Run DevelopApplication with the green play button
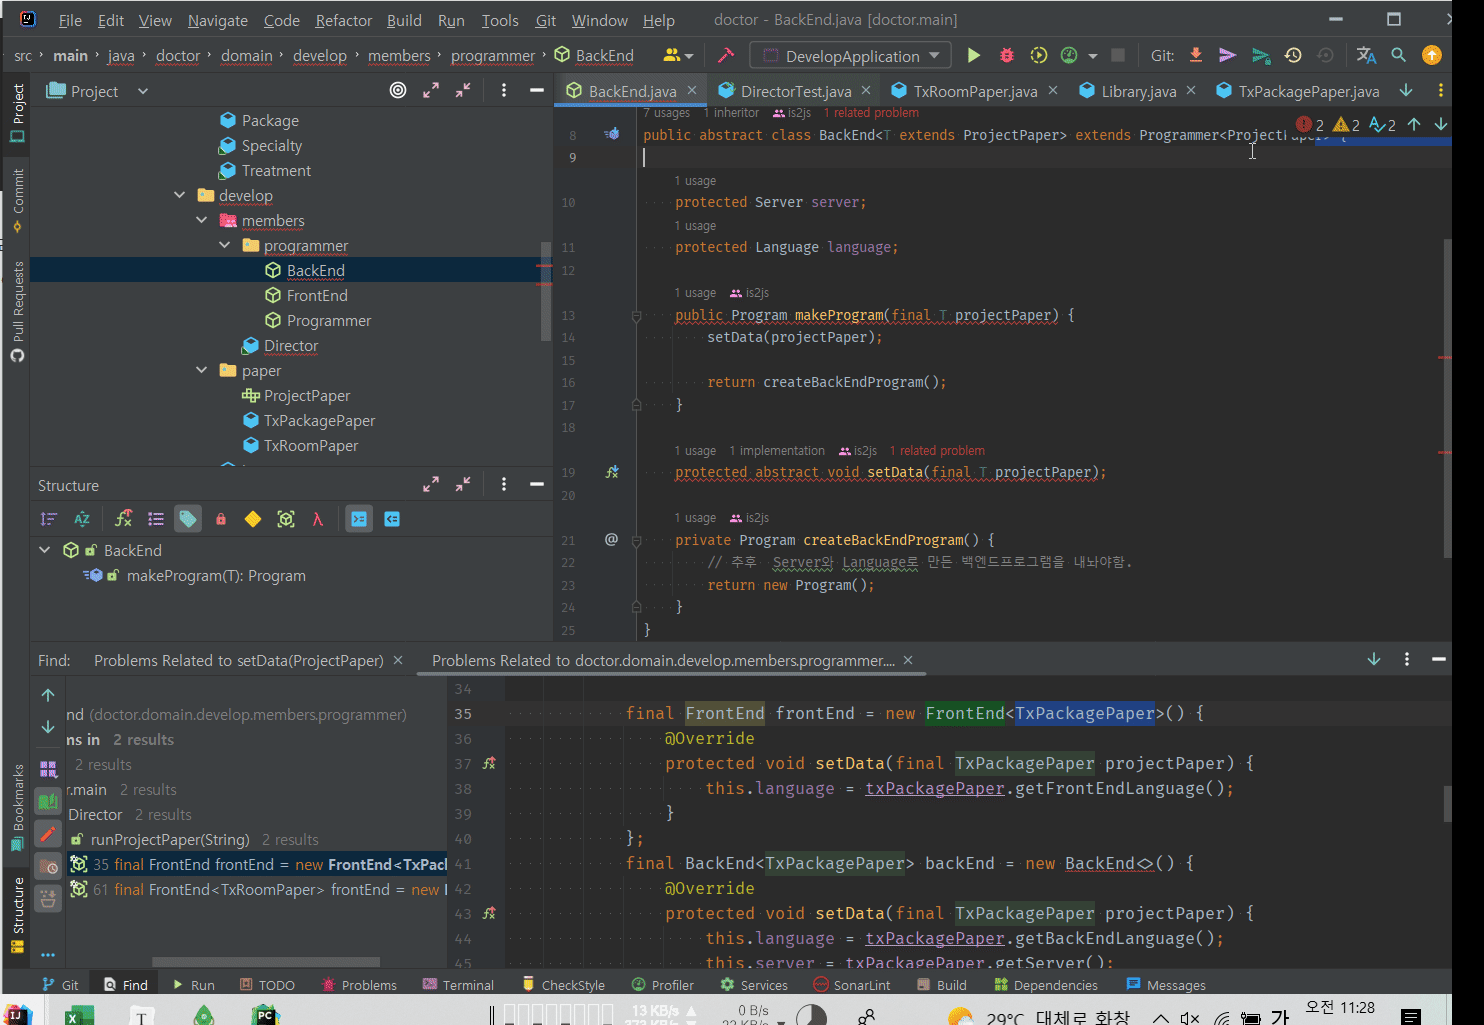 pyautogui.click(x=973, y=56)
